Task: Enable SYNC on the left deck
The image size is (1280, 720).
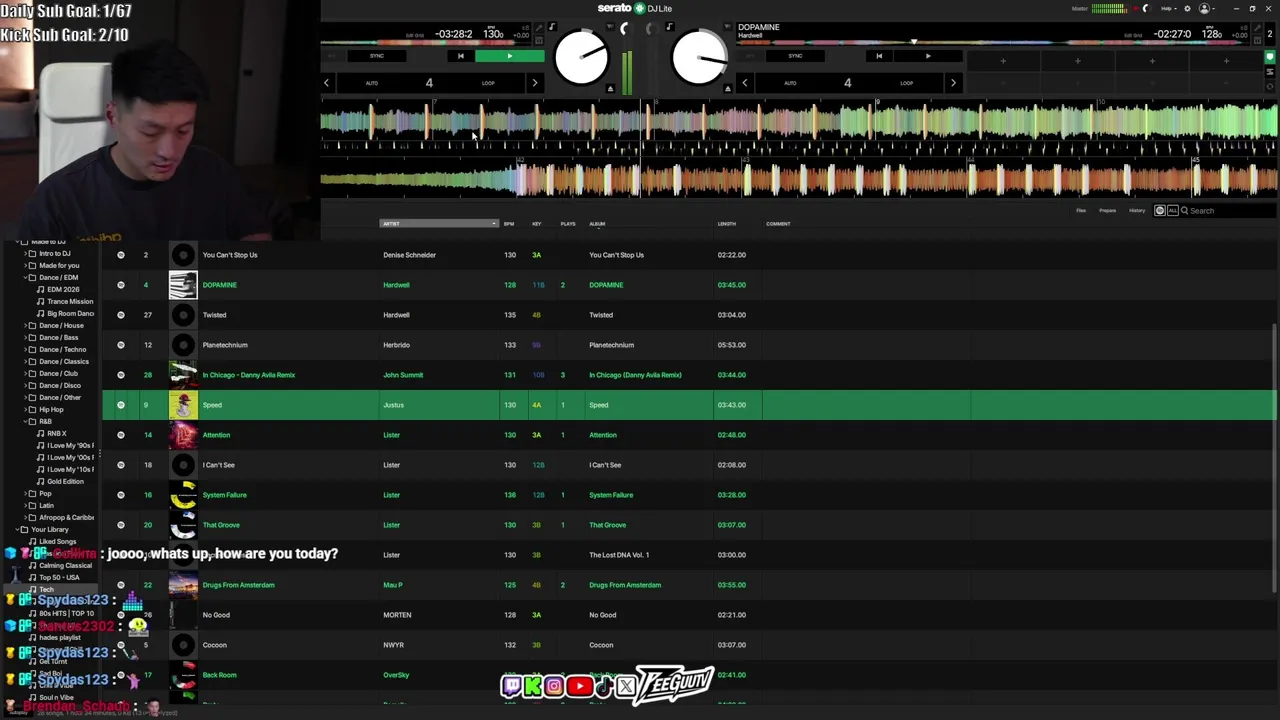Action: coord(377,56)
